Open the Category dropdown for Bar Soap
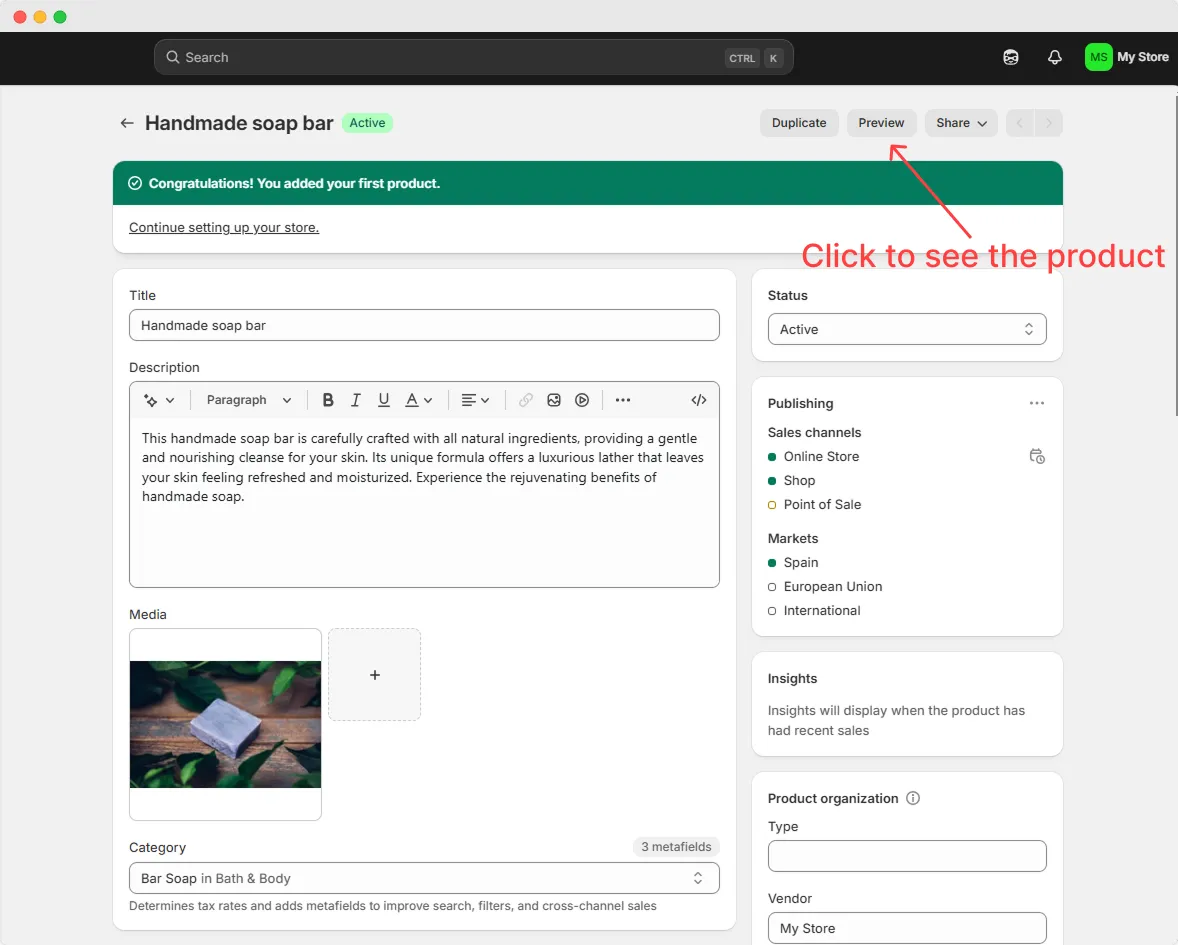The width and height of the screenshot is (1178, 945). point(423,877)
